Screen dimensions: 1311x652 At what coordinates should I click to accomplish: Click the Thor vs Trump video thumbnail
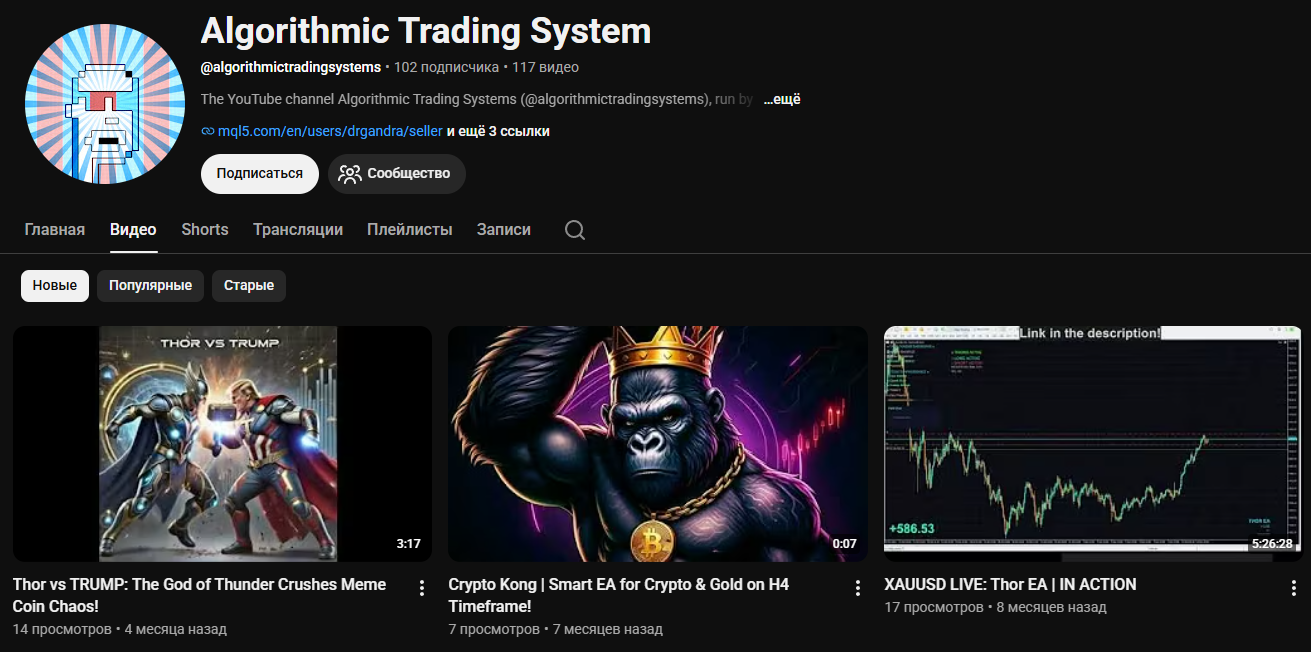(222, 444)
